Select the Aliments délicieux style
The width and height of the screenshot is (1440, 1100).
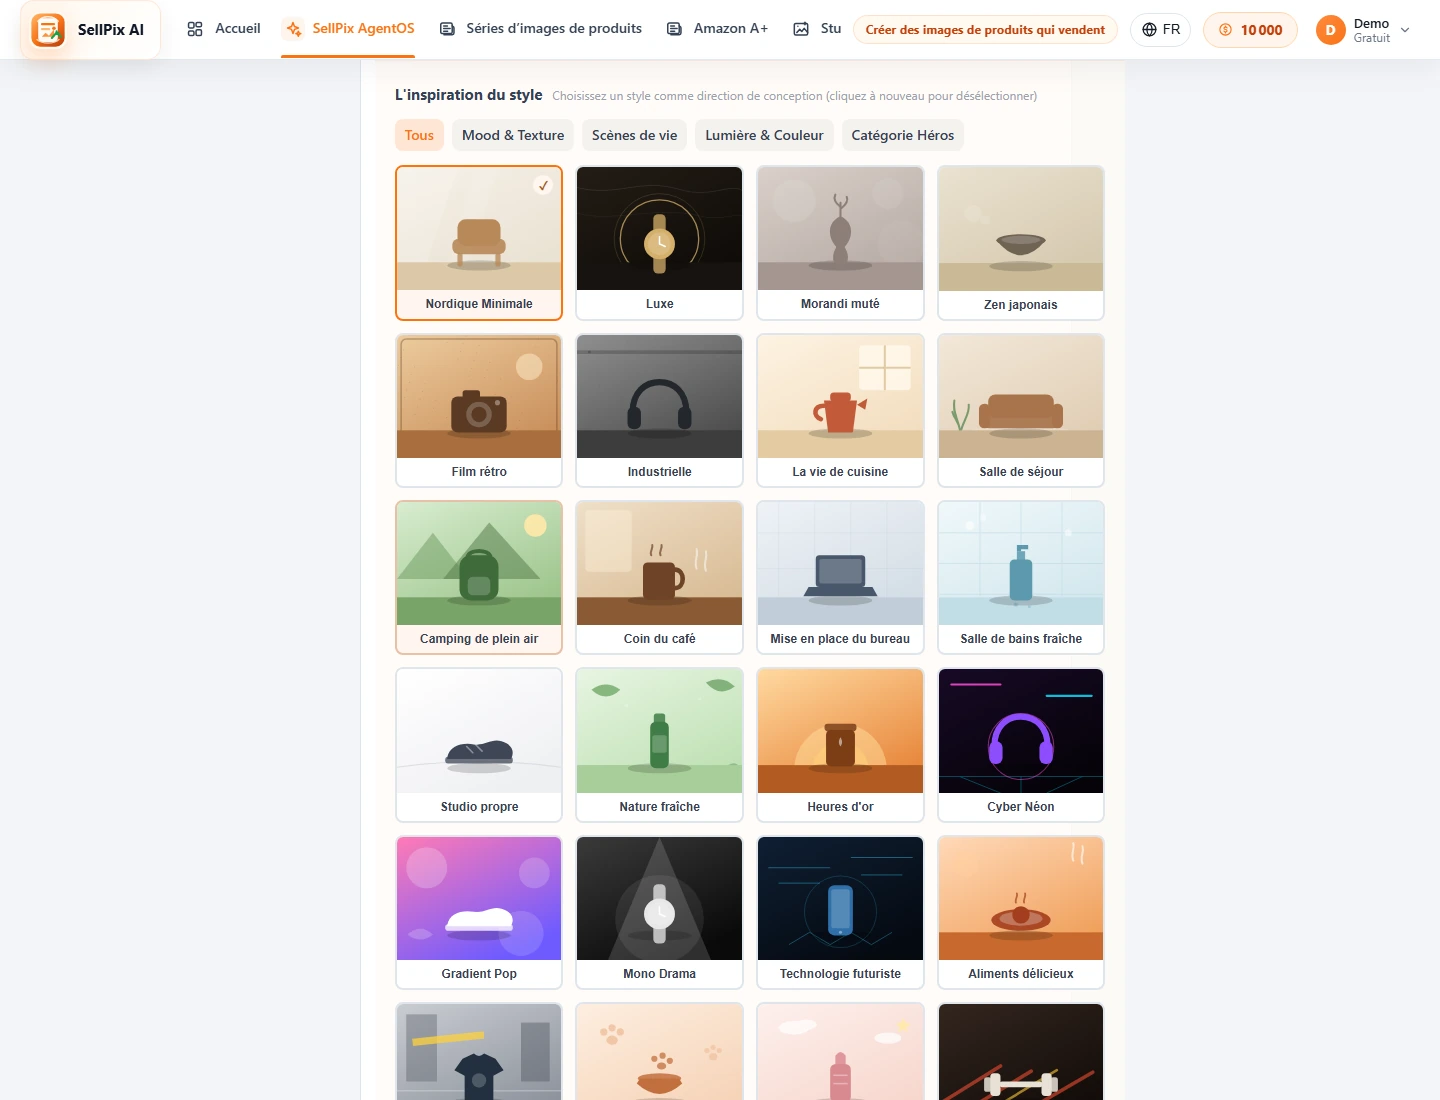[x=1021, y=913]
